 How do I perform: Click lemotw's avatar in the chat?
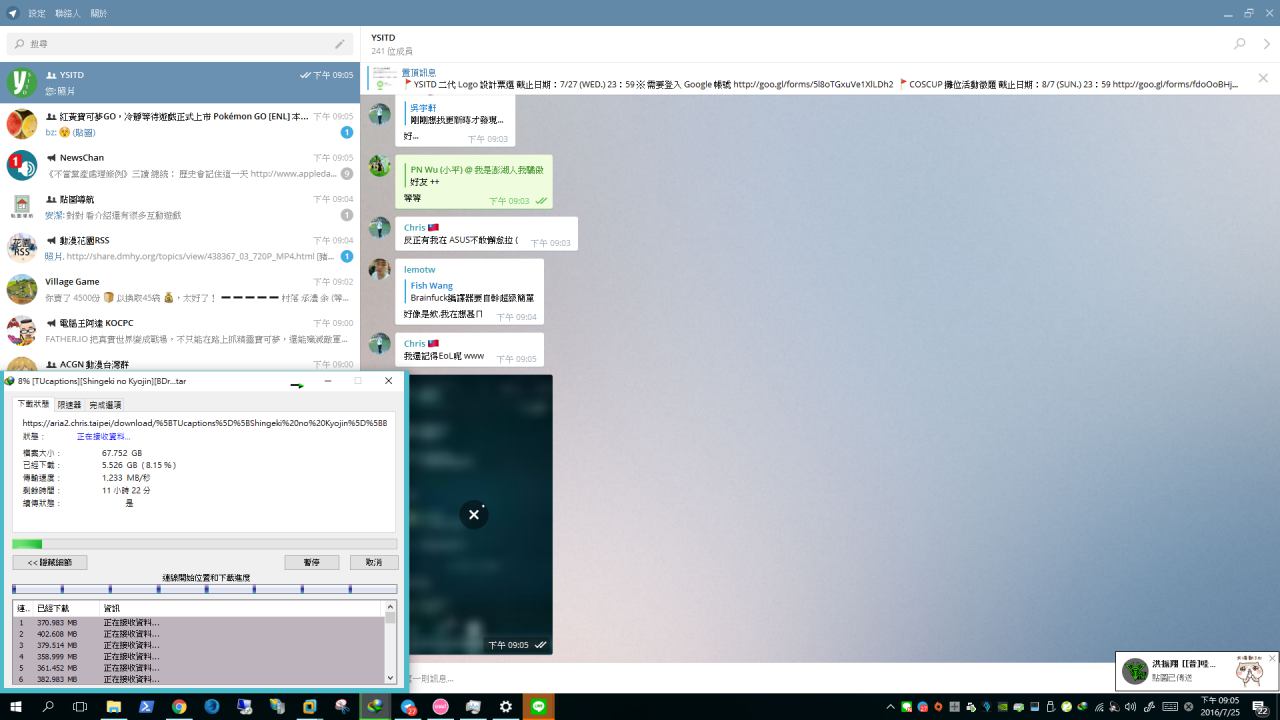(379, 270)
